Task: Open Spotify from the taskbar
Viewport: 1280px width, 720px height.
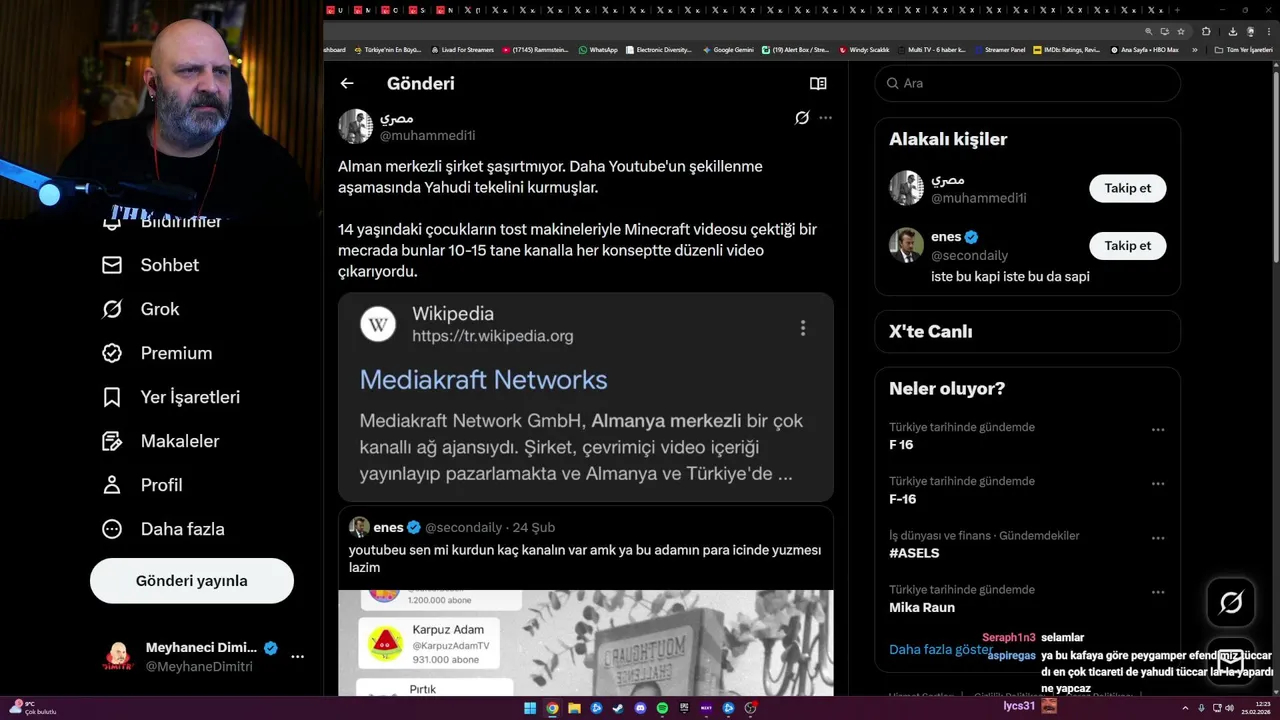Action: pos(662,708)
